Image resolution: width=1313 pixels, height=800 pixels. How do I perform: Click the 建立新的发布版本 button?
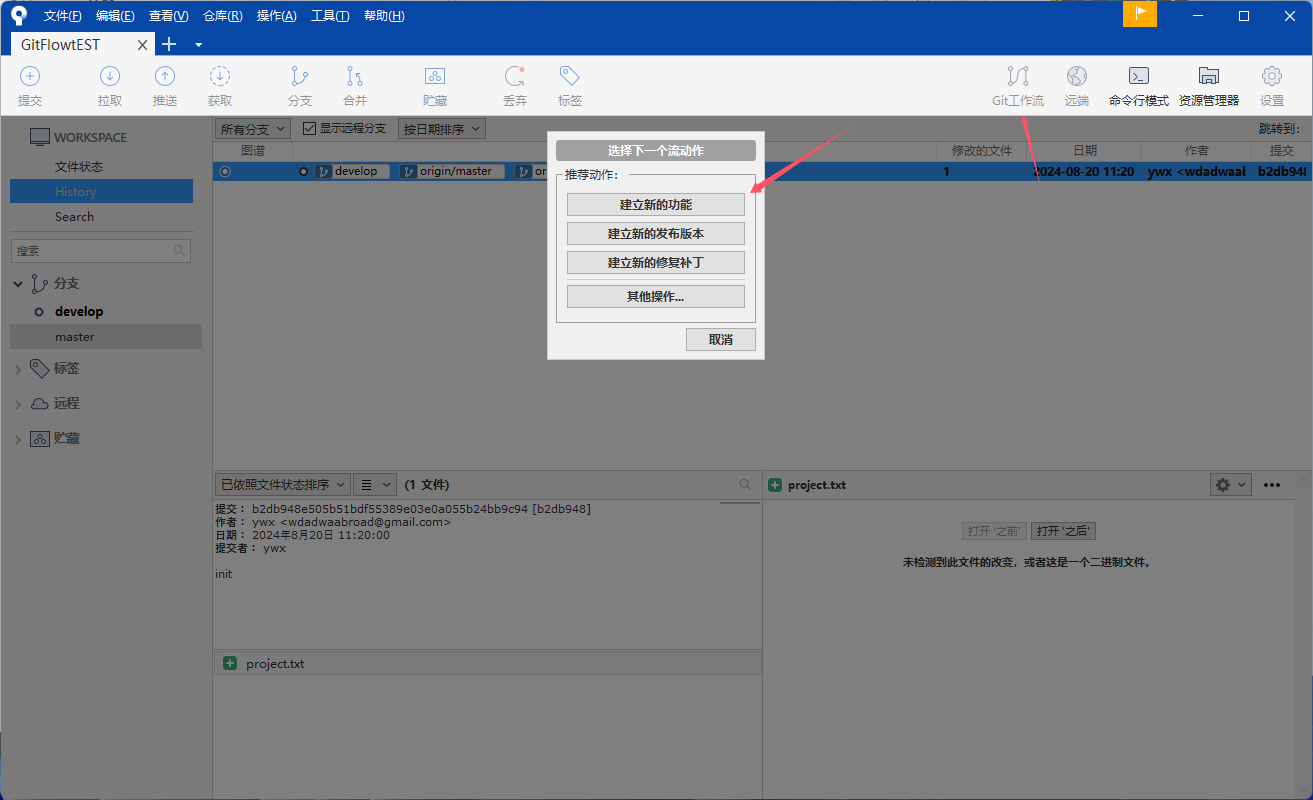pos(656,233)
